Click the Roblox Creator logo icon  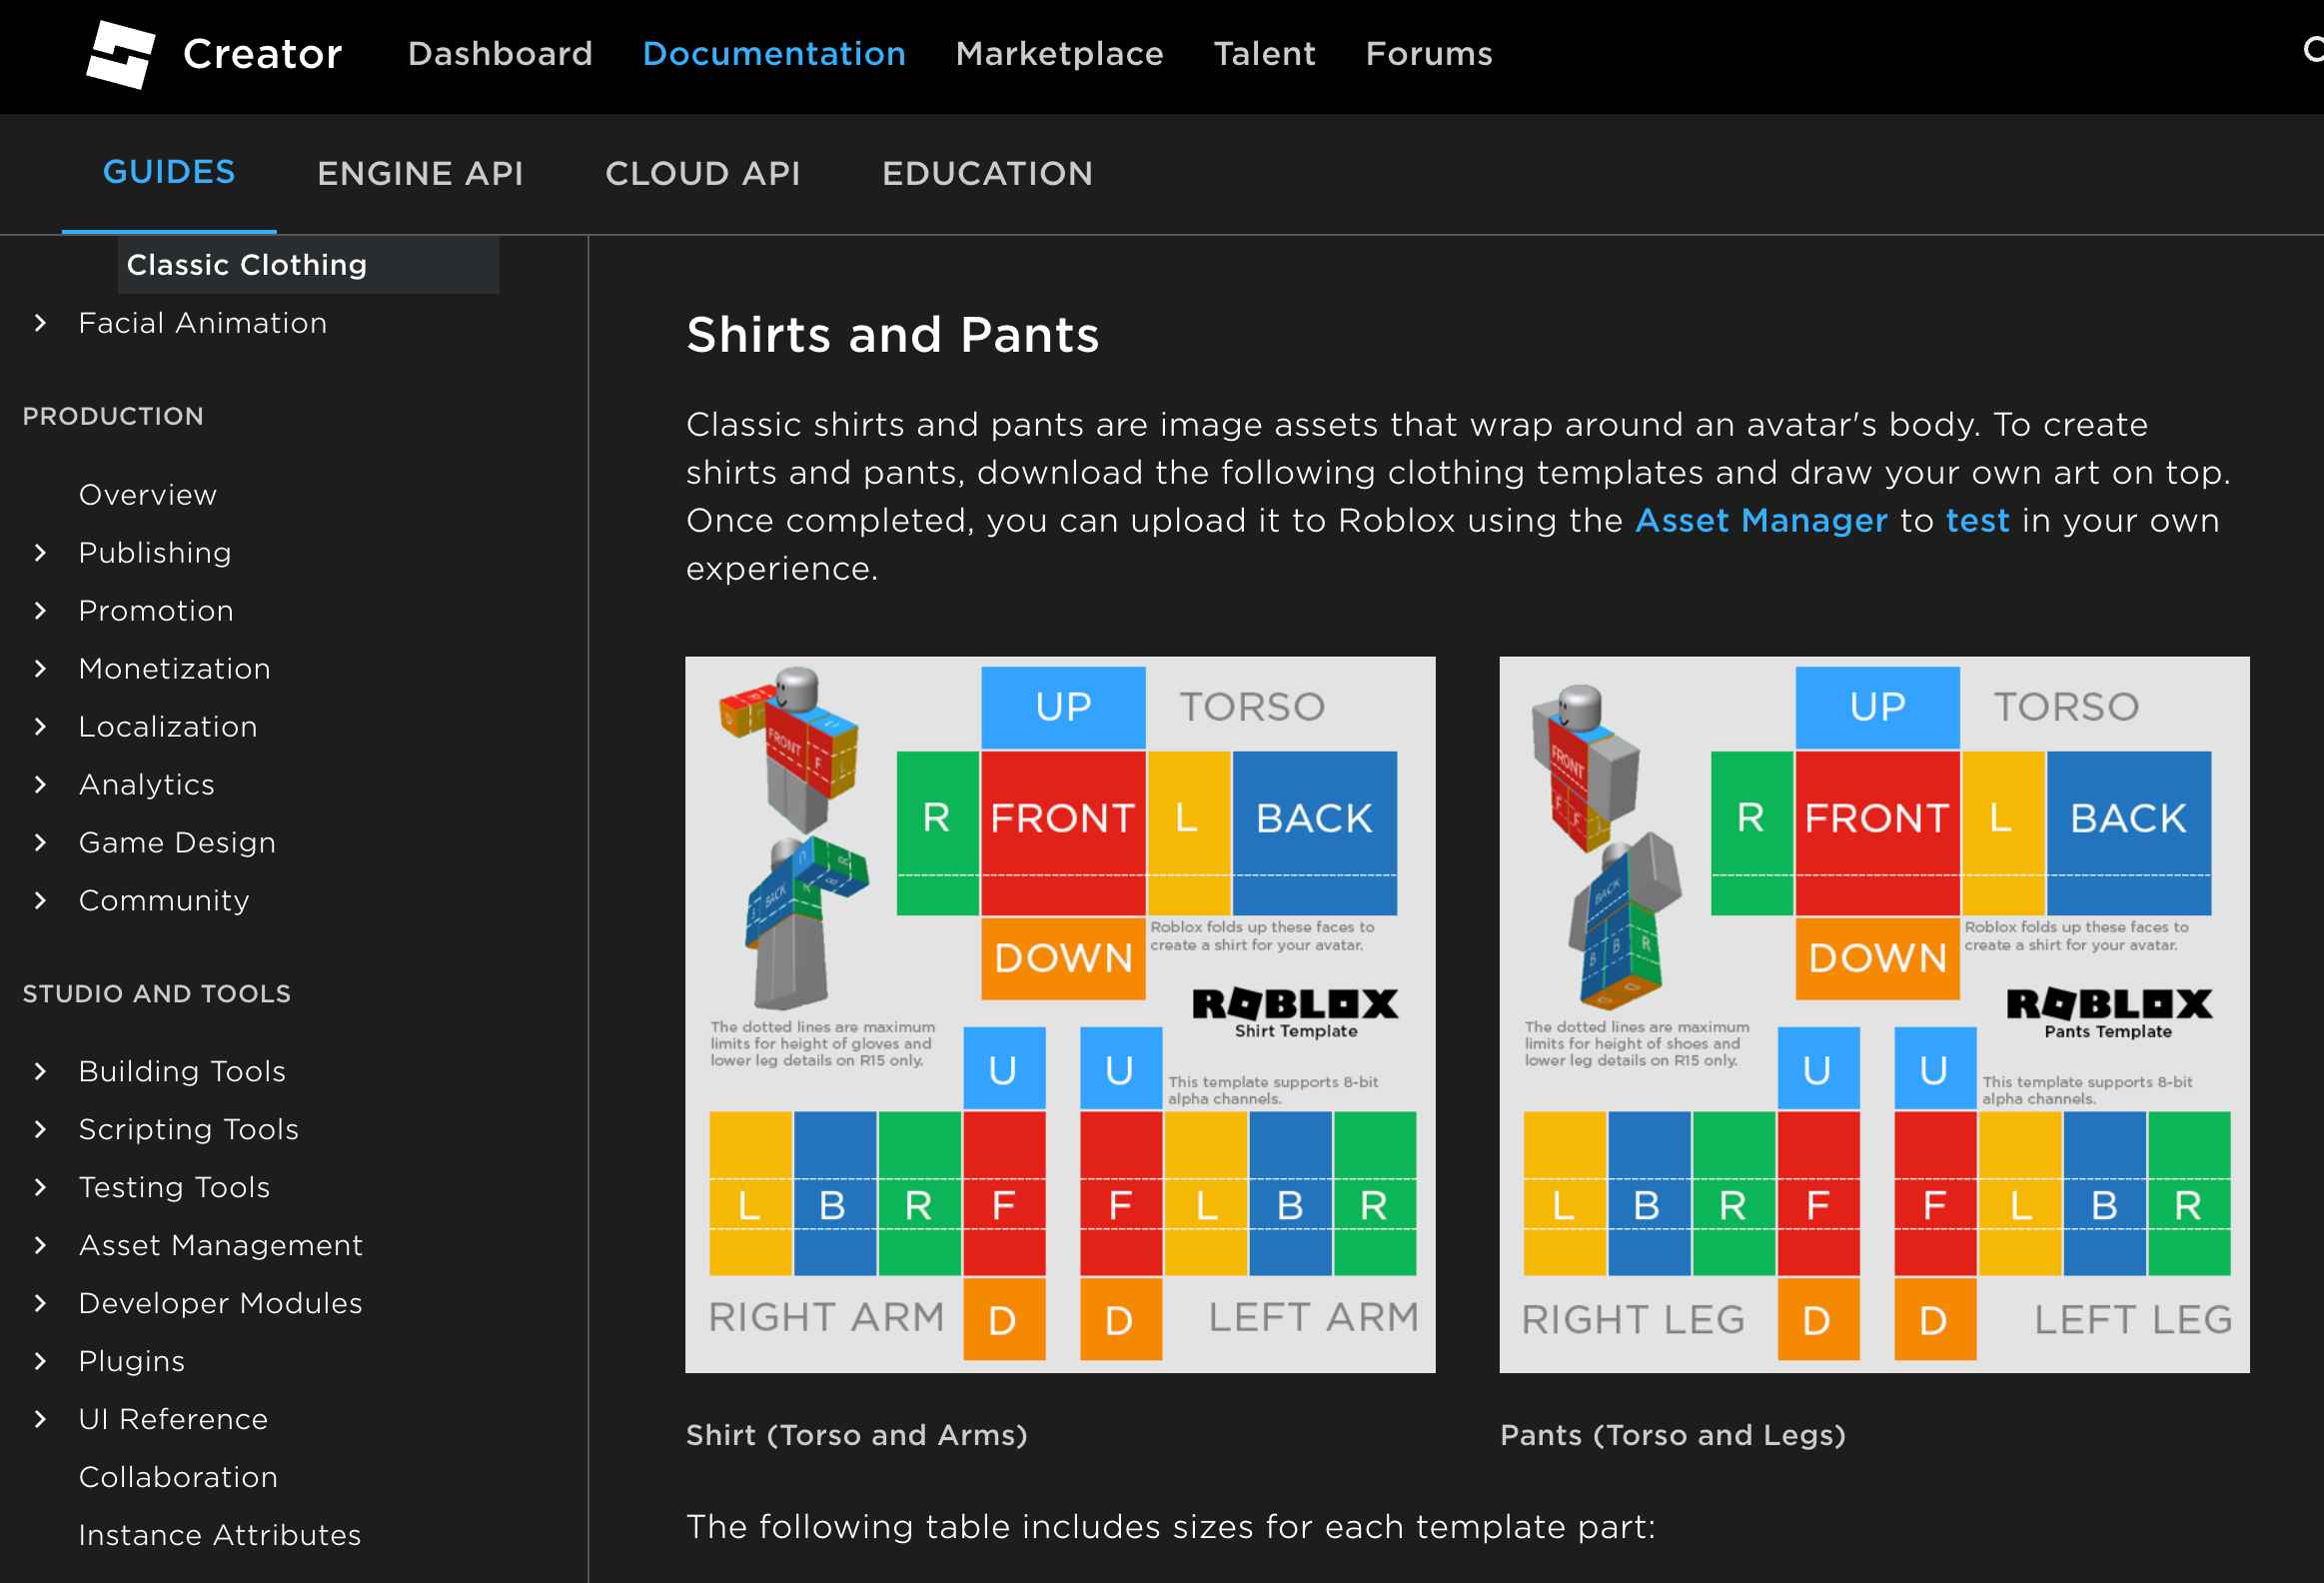click(120, 55)
